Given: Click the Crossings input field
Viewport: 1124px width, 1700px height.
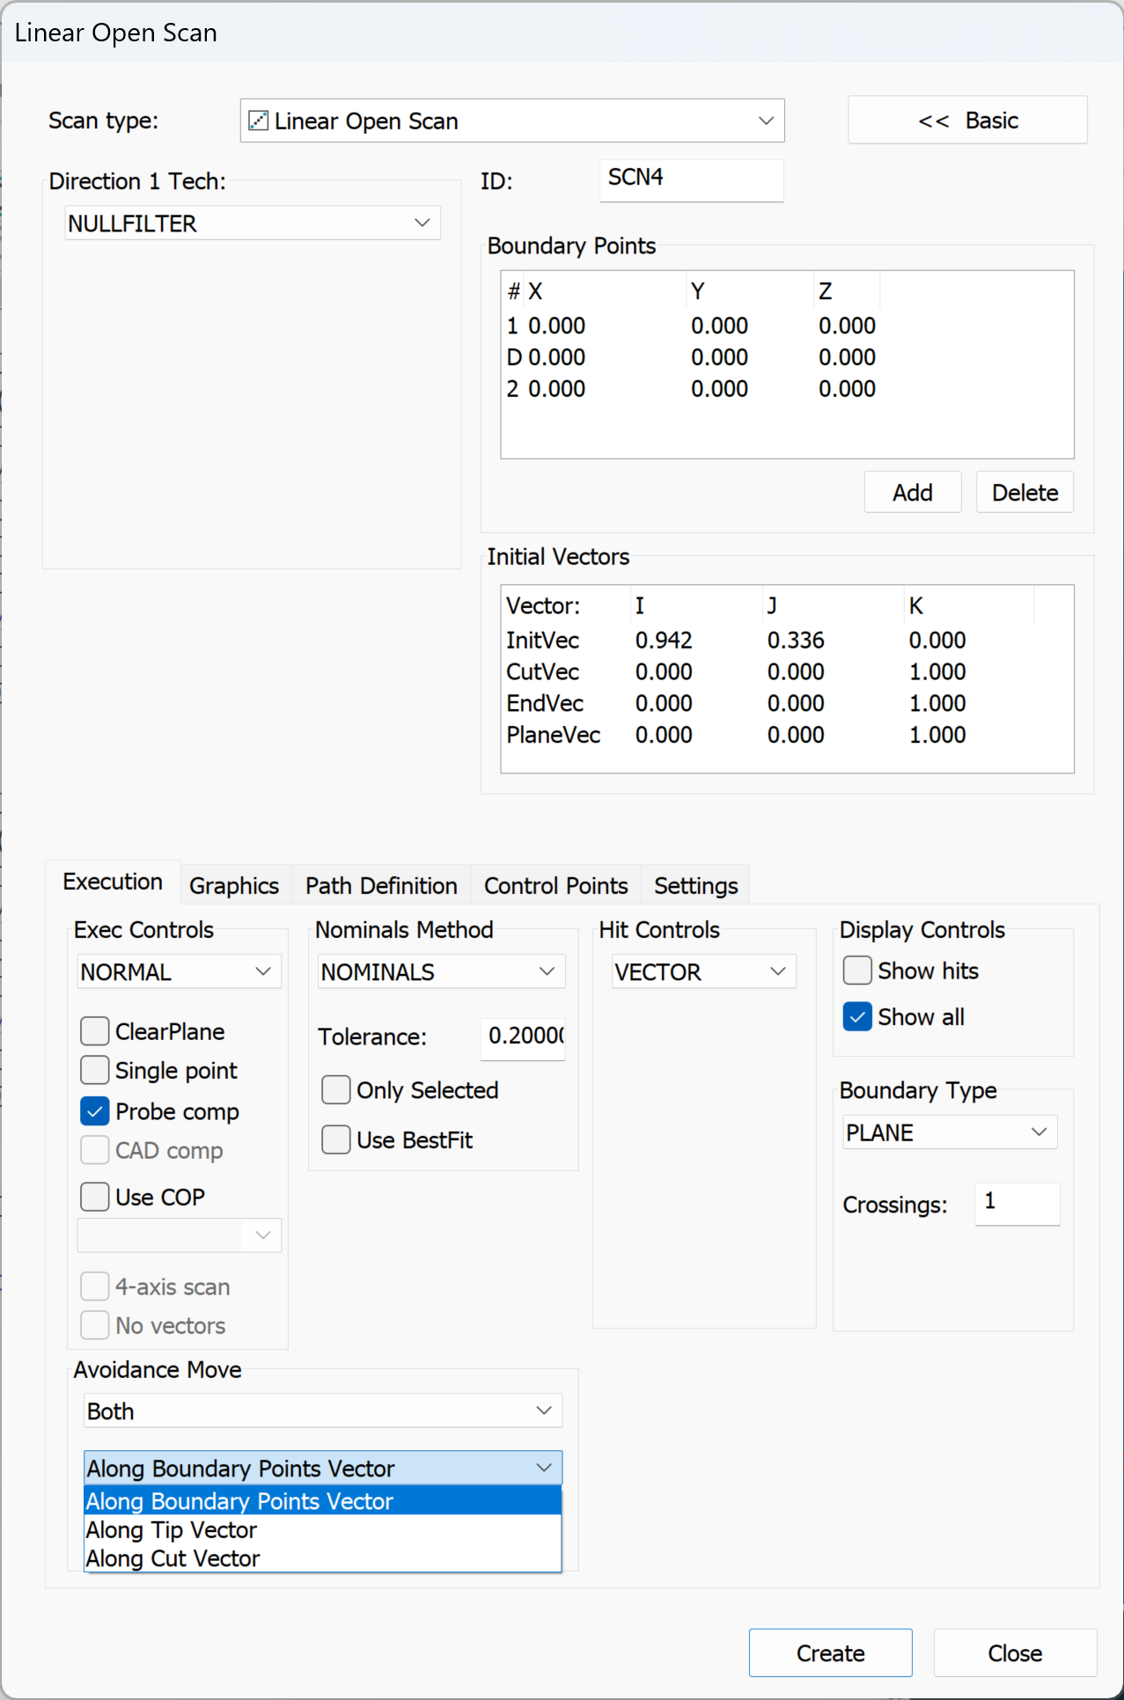Looking at the screenshot, I should tap(1018, 1203).
